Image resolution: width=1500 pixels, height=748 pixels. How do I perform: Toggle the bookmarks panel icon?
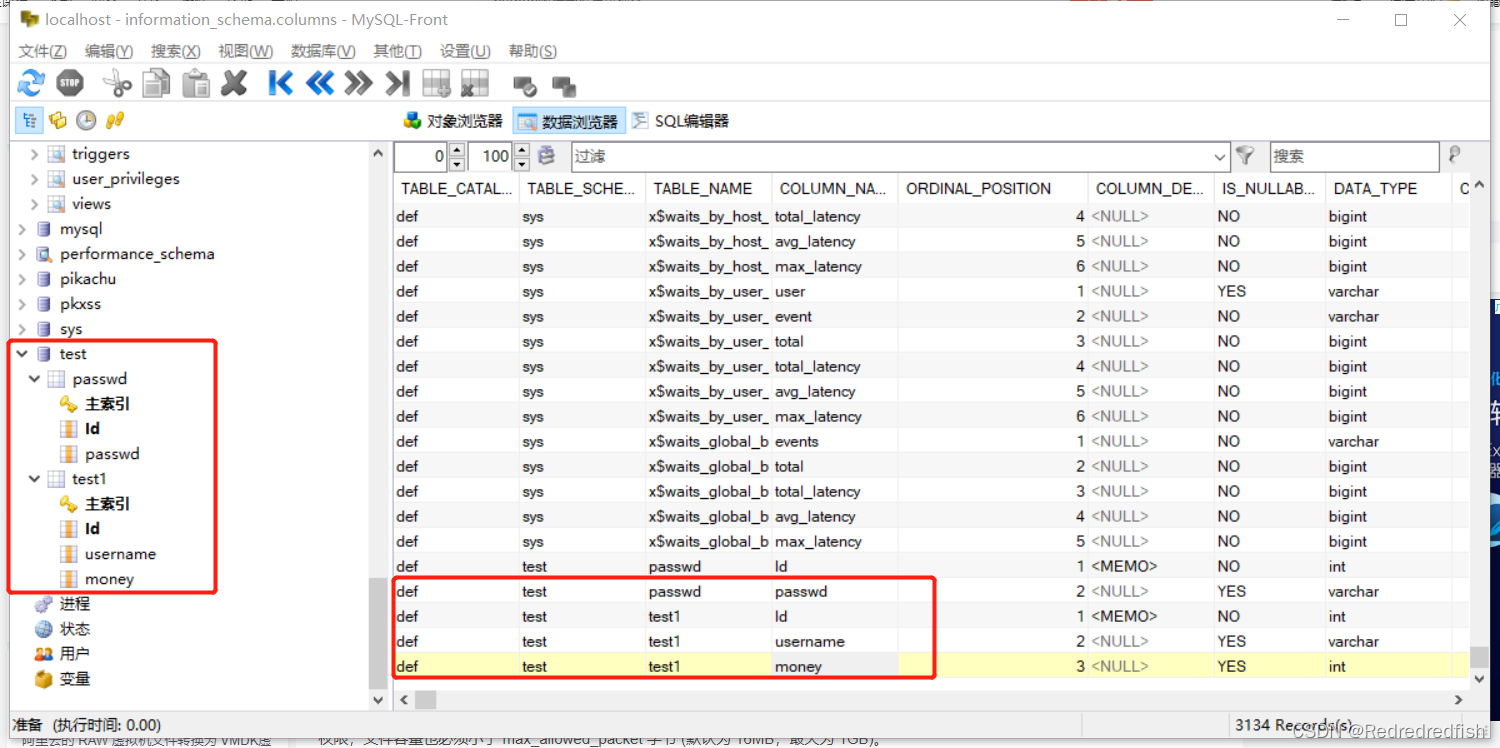58,121
